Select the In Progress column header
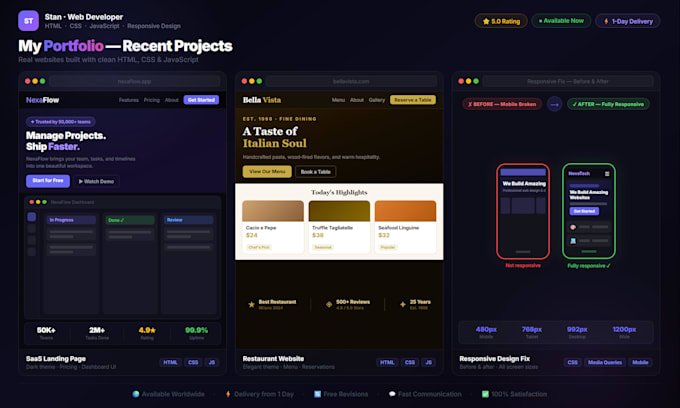Viewport: 680px width, 408px height. point(72,220)
